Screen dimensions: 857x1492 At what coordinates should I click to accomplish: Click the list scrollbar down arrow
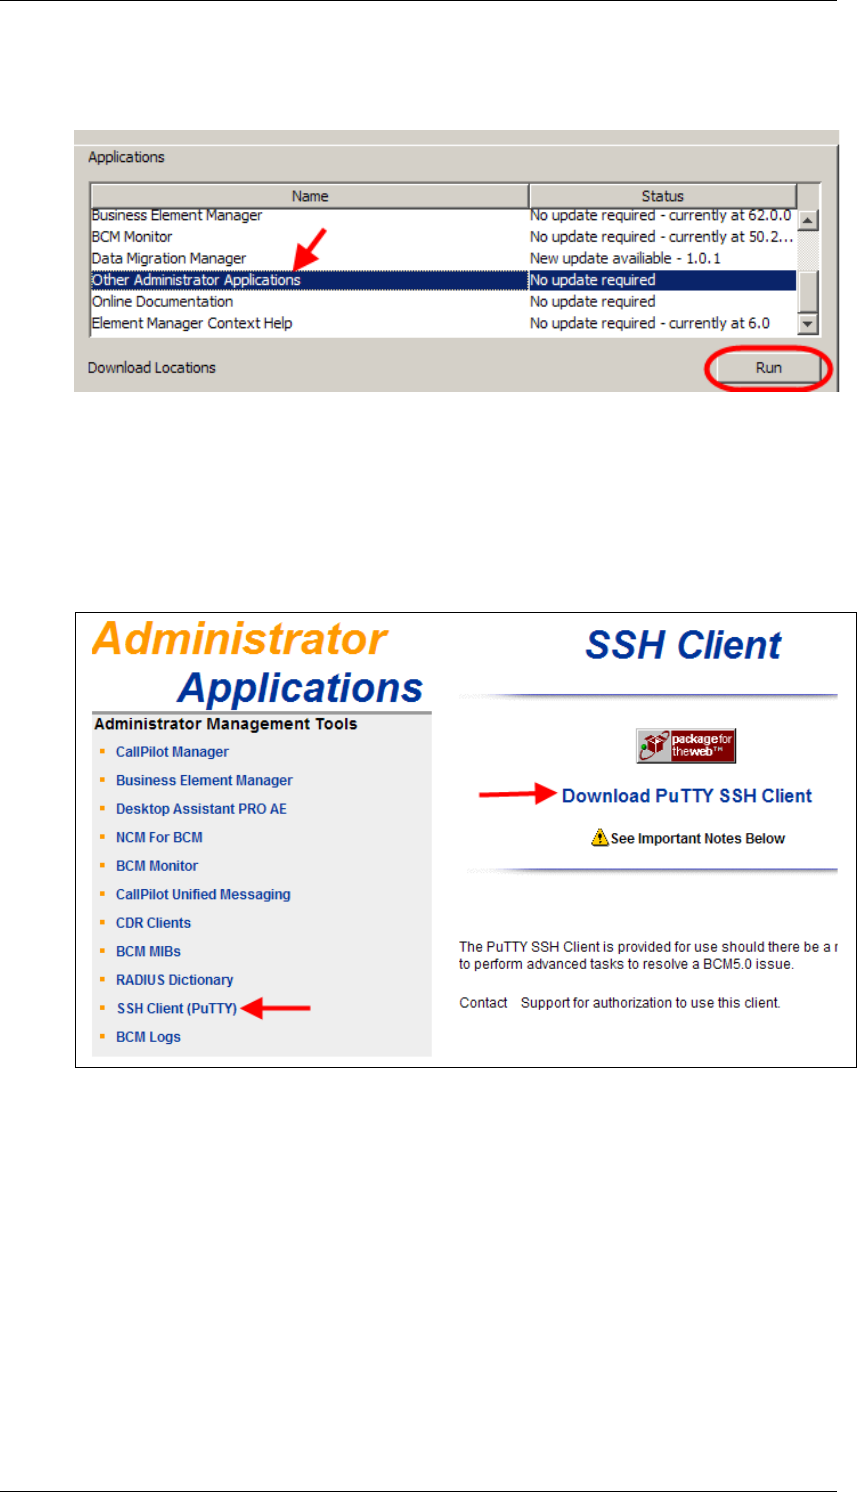(x=809, y=324)
